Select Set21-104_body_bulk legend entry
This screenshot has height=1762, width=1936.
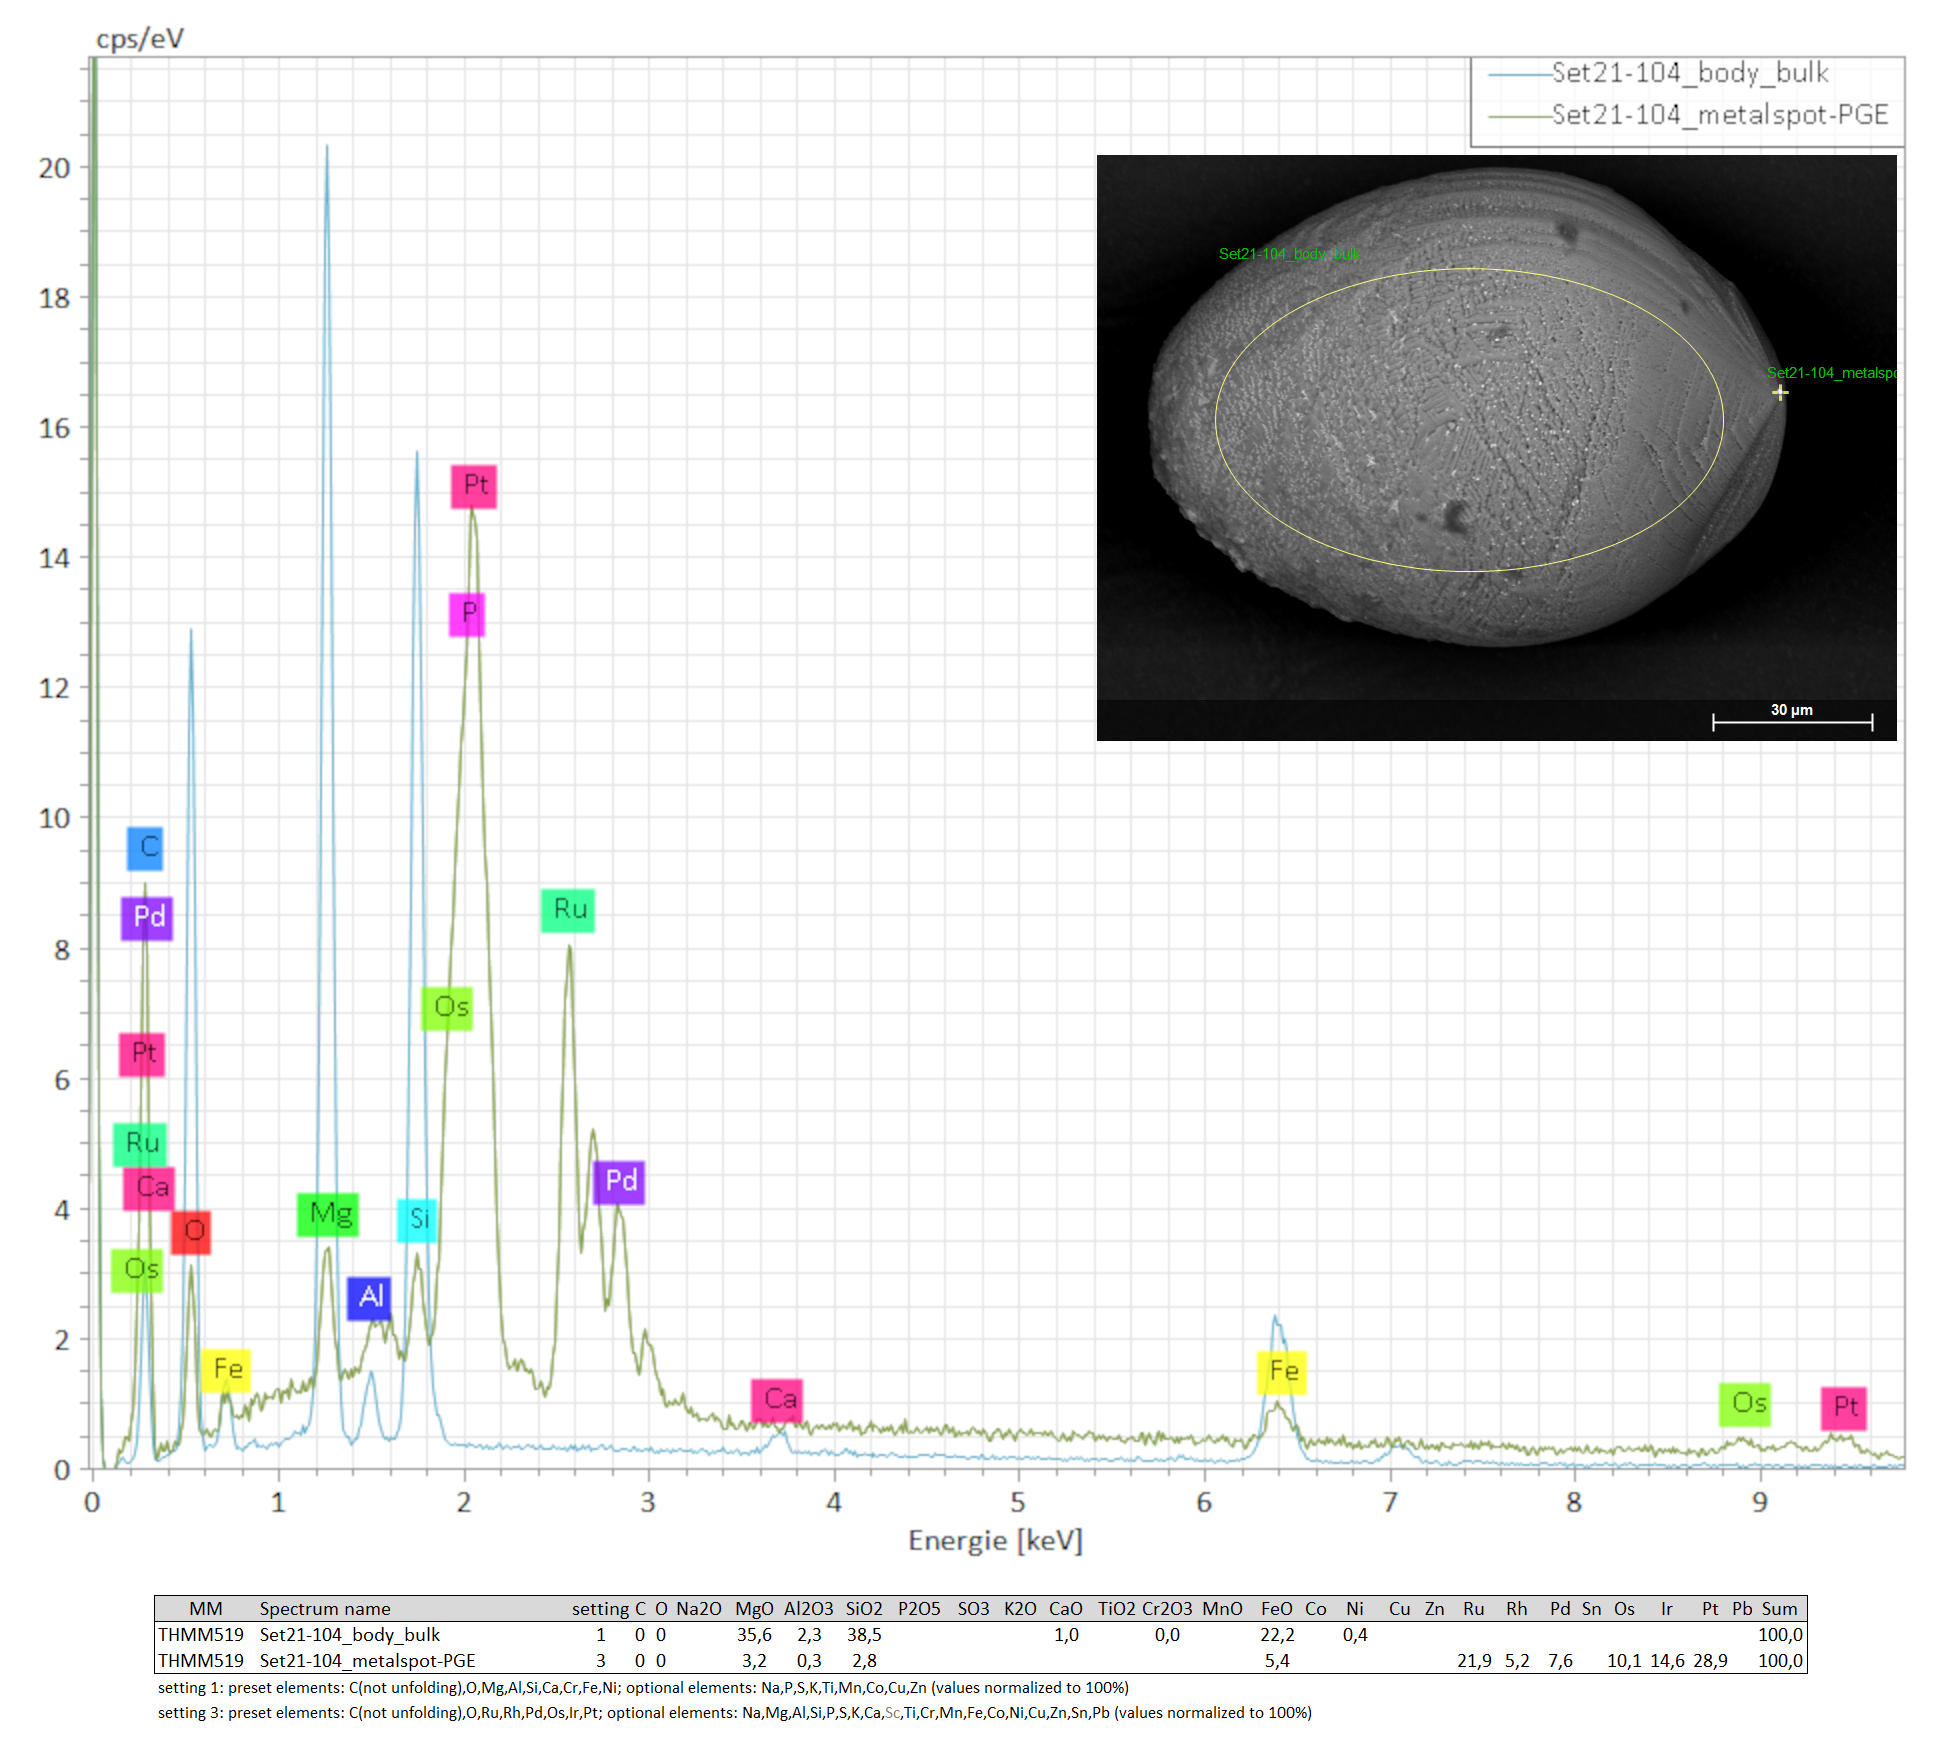1688,73
